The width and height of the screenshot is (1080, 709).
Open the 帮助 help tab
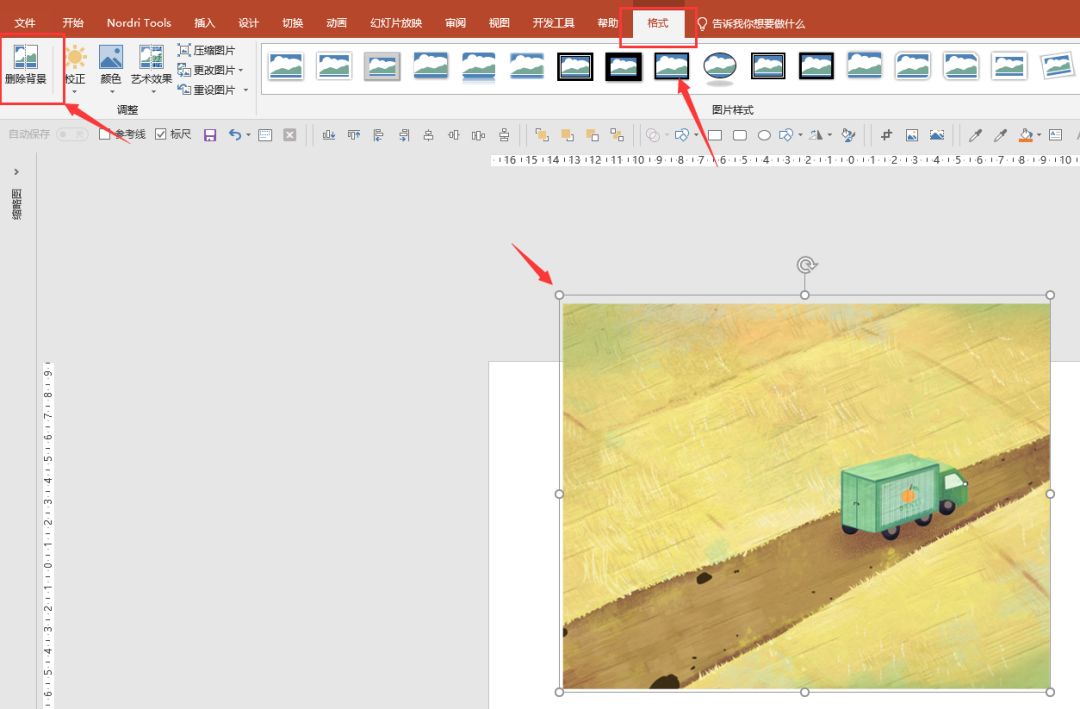click(608, 23)
